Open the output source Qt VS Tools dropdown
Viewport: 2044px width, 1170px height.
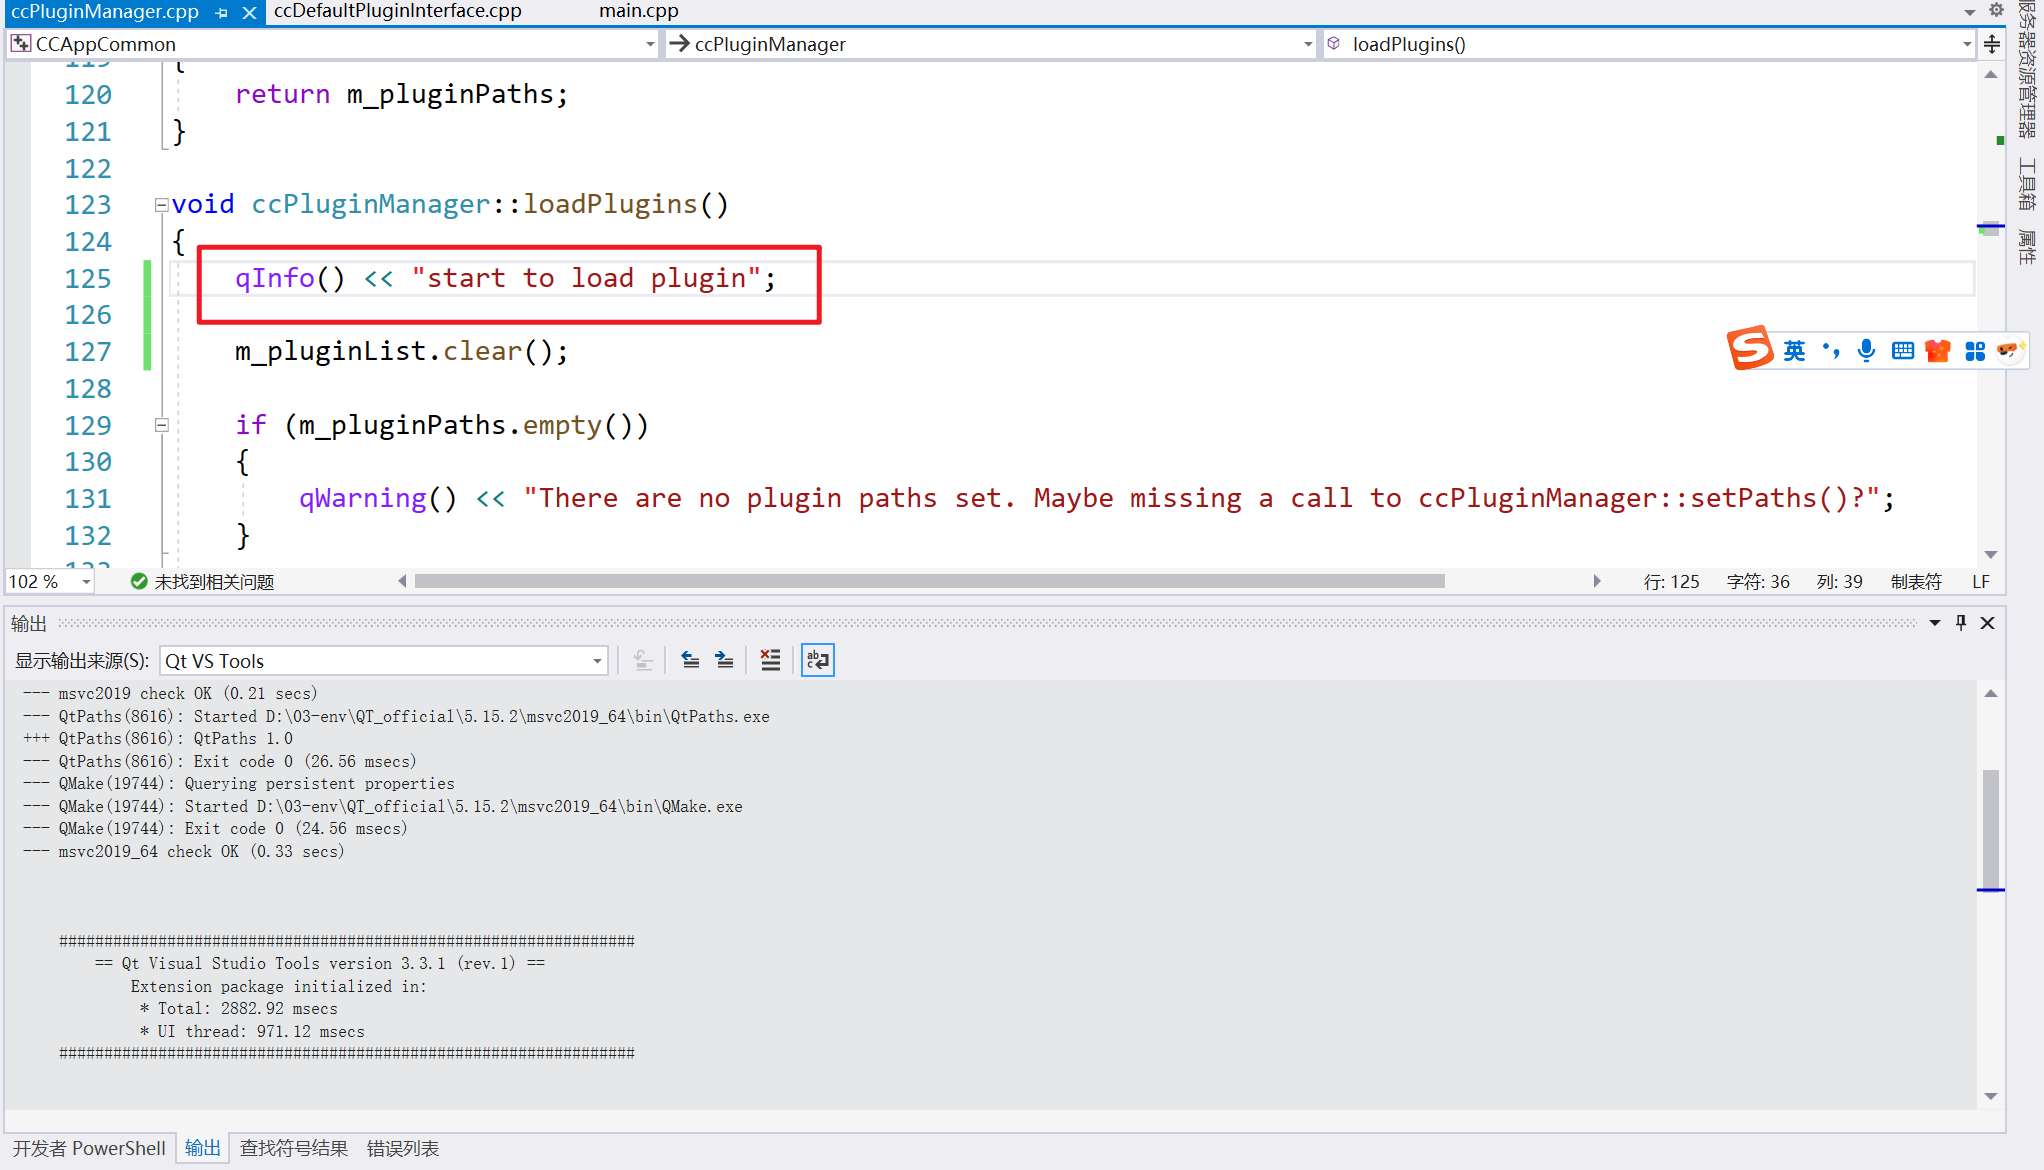[x=384, y=661]
